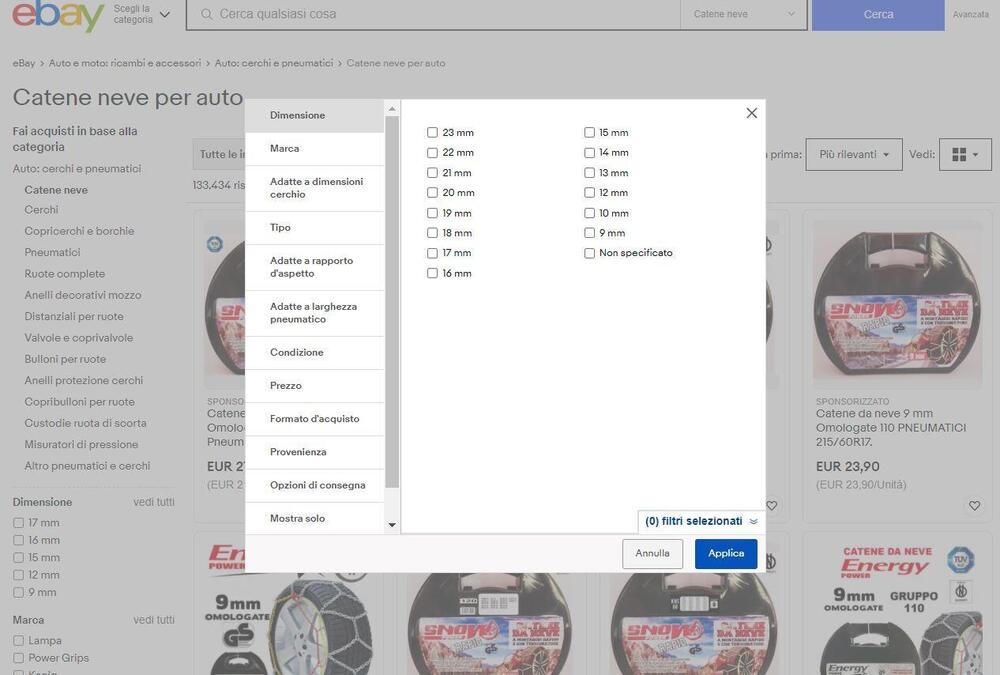Open the Prezzo filter tab
1000x675 pixels.
point(314,386)
